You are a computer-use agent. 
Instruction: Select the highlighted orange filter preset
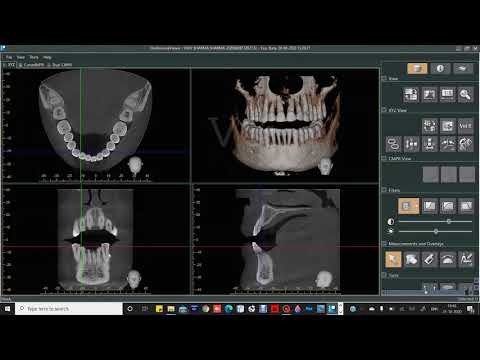(408, 206)
